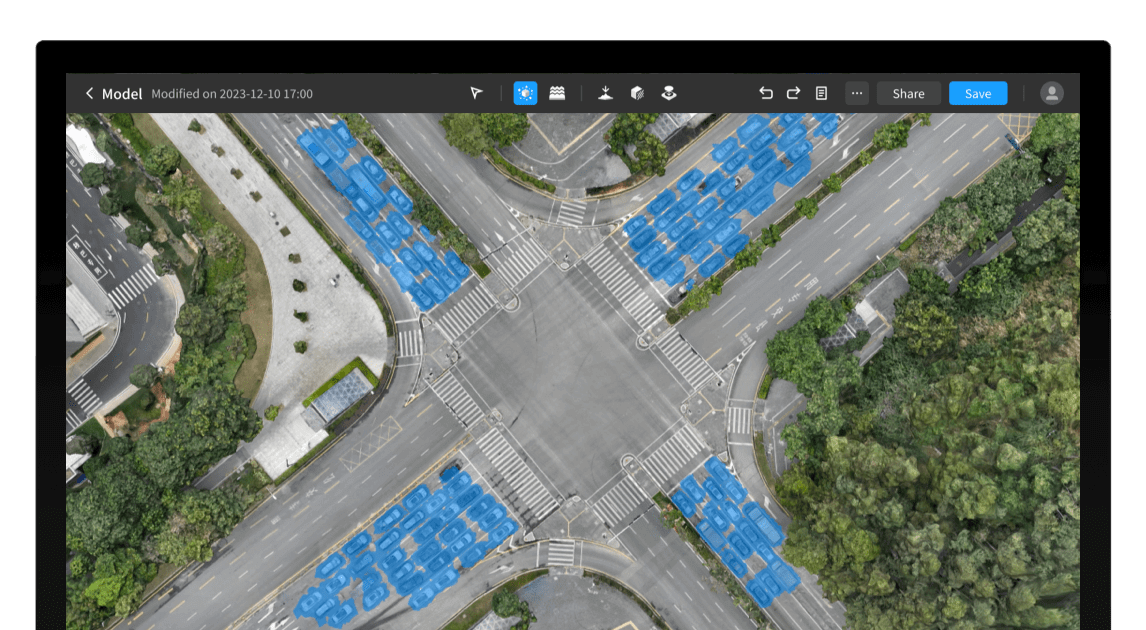The image size is (1146, 630).
Task: Click the 3D mesh model icon
Action: 636,93
